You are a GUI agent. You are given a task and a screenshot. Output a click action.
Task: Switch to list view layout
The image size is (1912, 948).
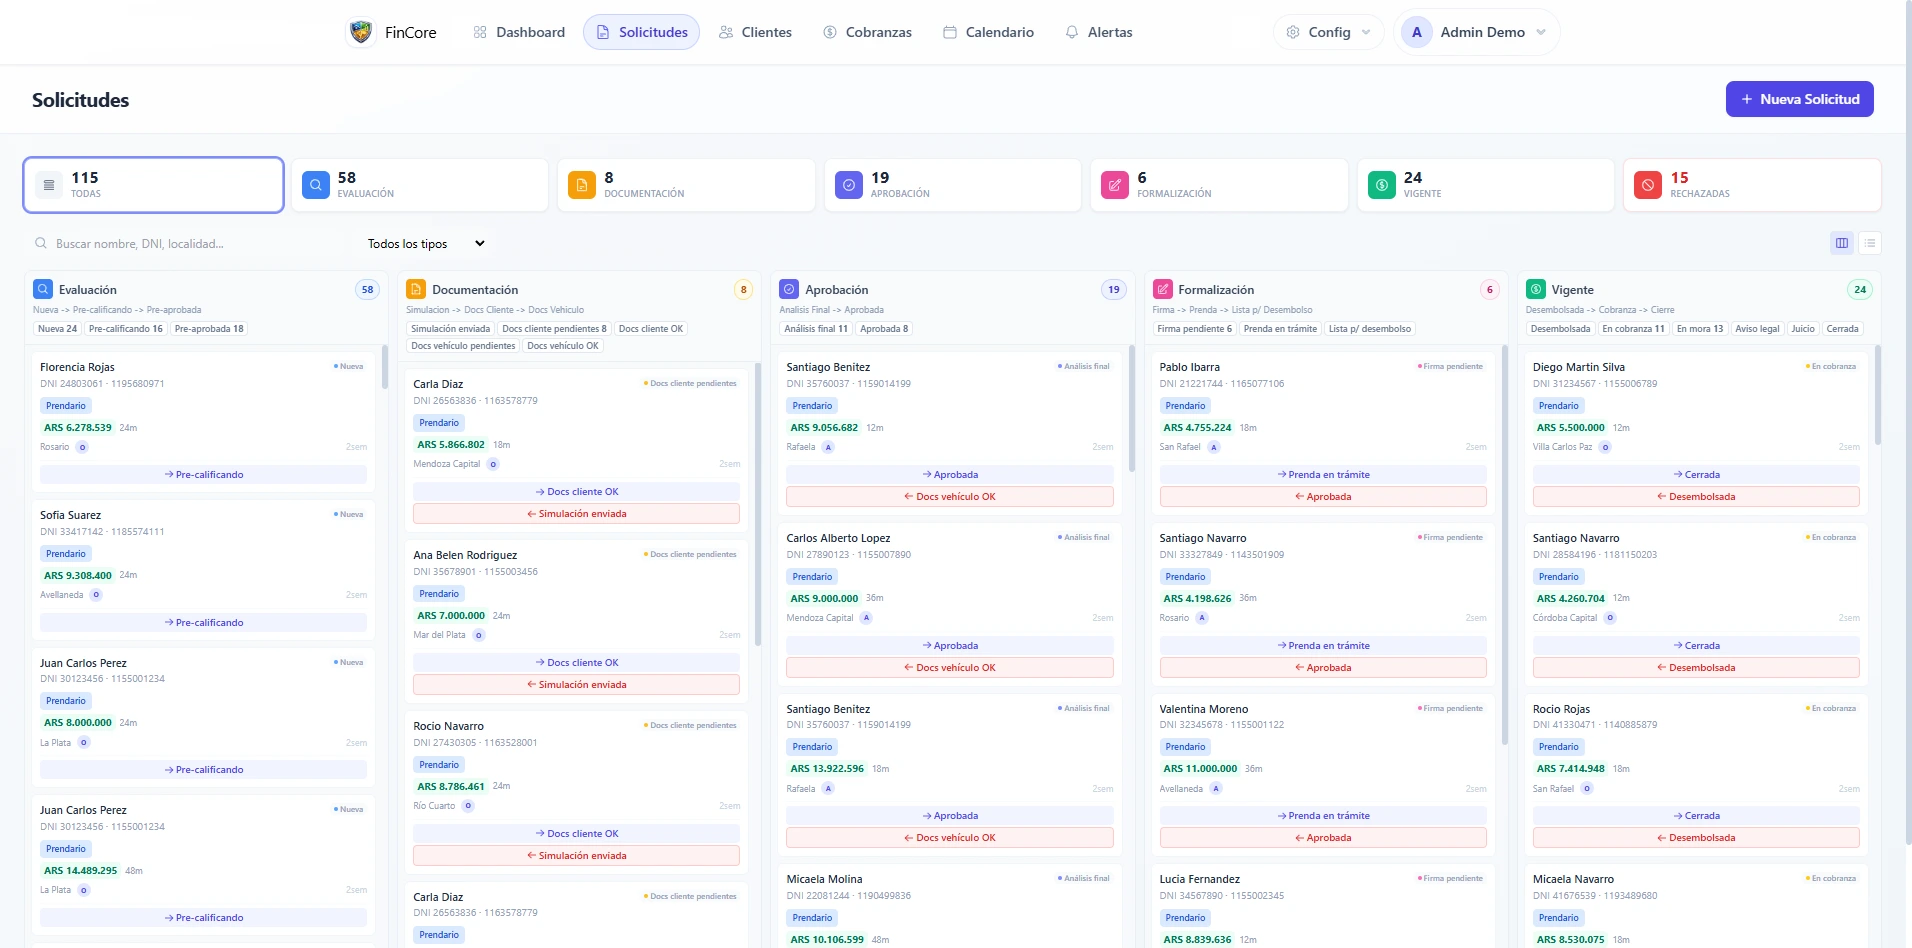tap(1870, 243)
